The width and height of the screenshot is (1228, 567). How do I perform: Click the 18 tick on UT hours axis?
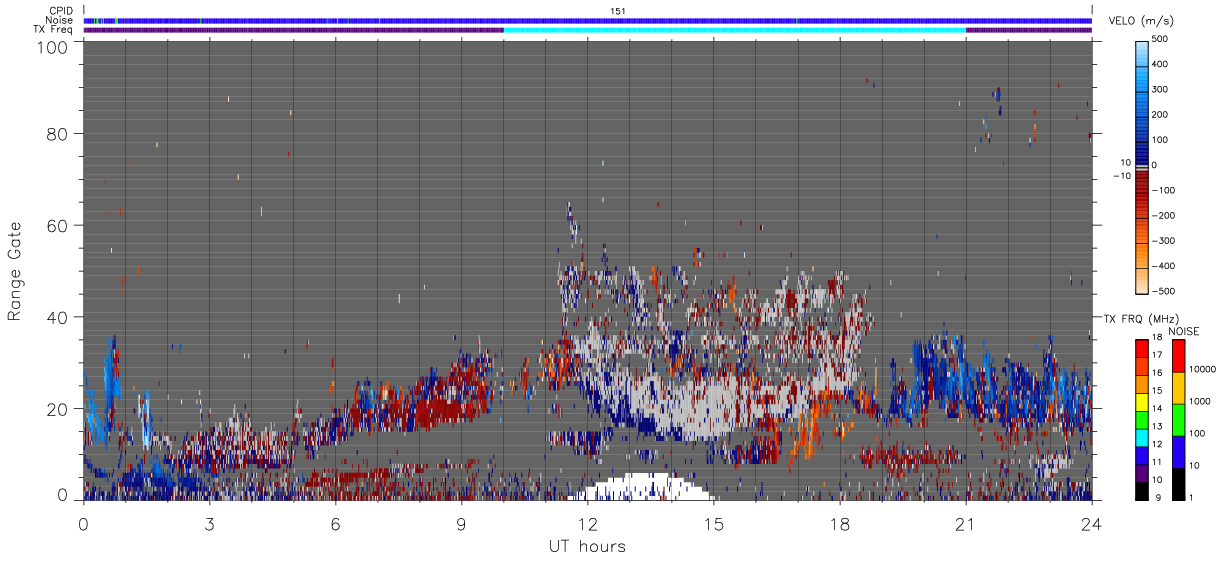[840, 523]
